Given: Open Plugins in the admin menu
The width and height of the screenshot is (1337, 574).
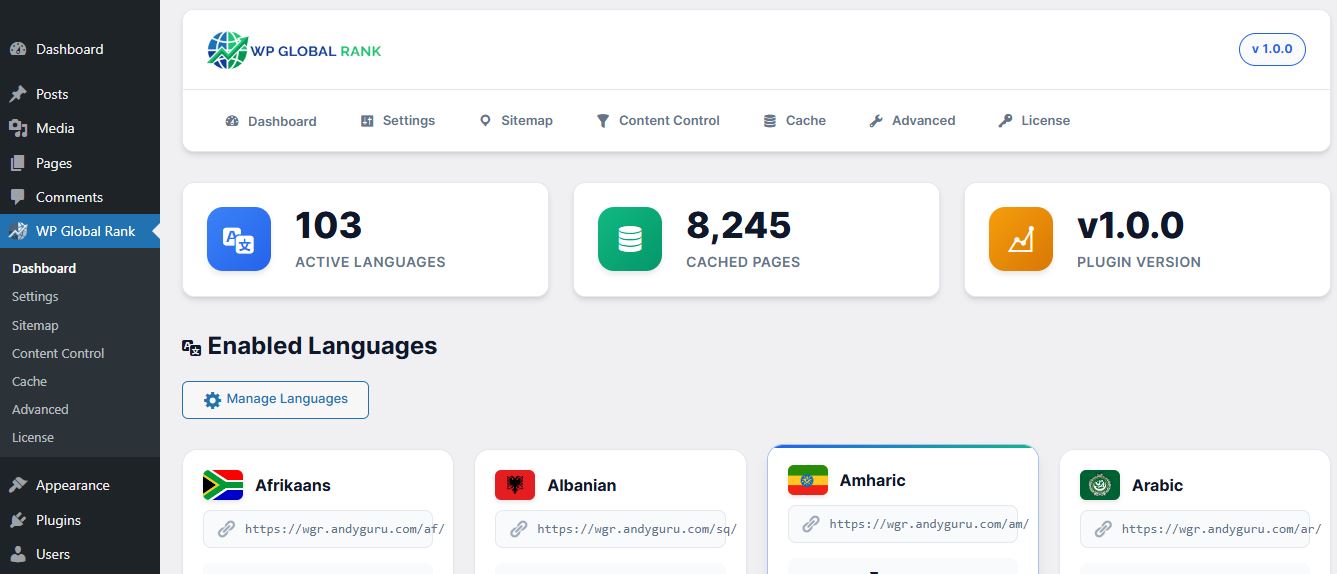Looking at the screenshot, I should pyautogui.click(x=80, y=520).
